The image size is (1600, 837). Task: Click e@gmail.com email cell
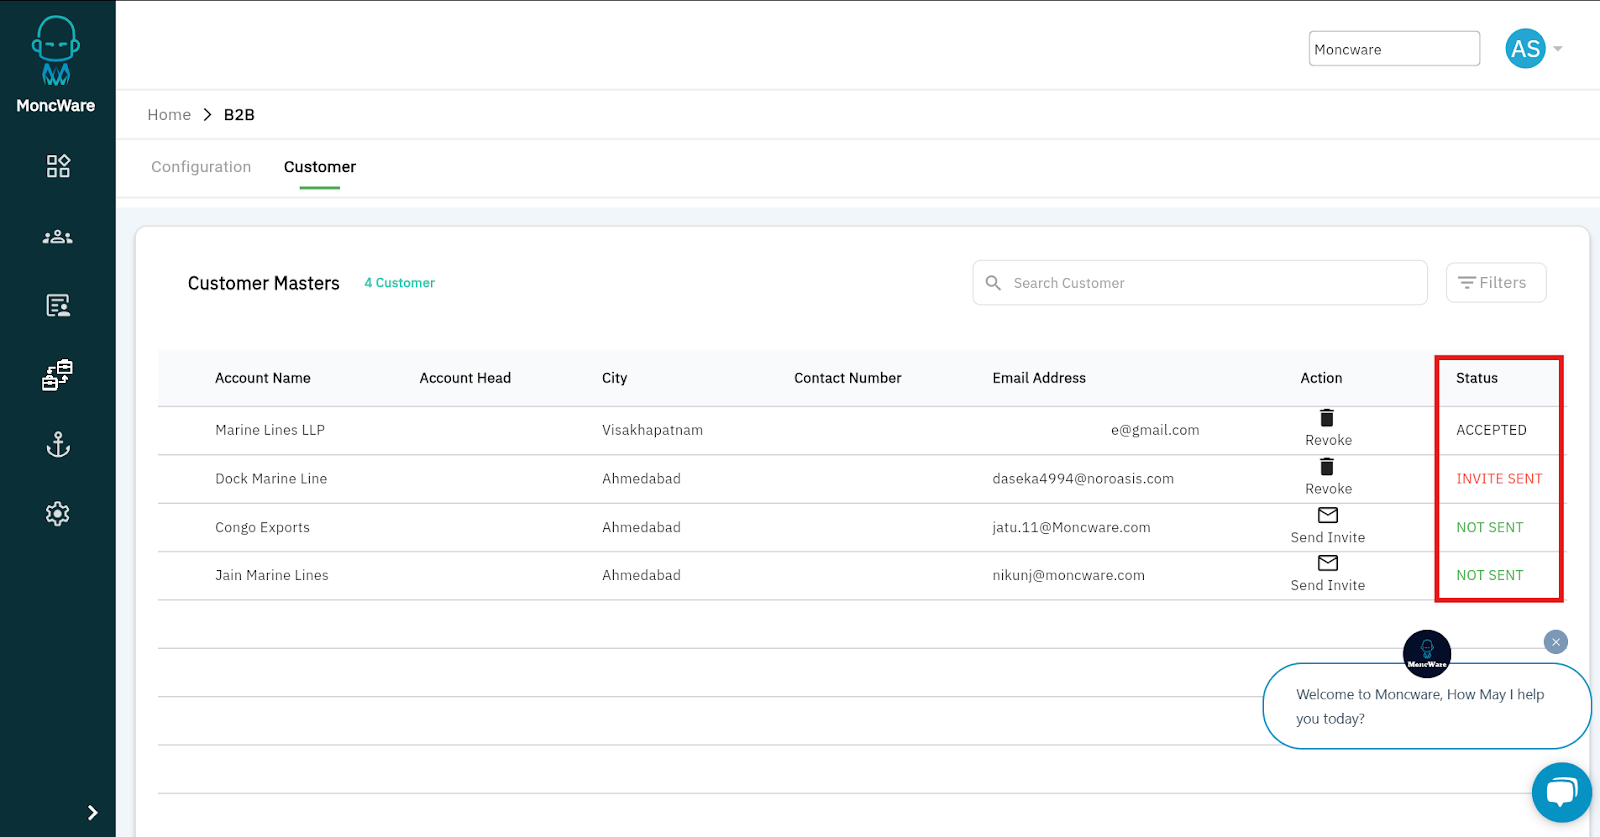1155,430
